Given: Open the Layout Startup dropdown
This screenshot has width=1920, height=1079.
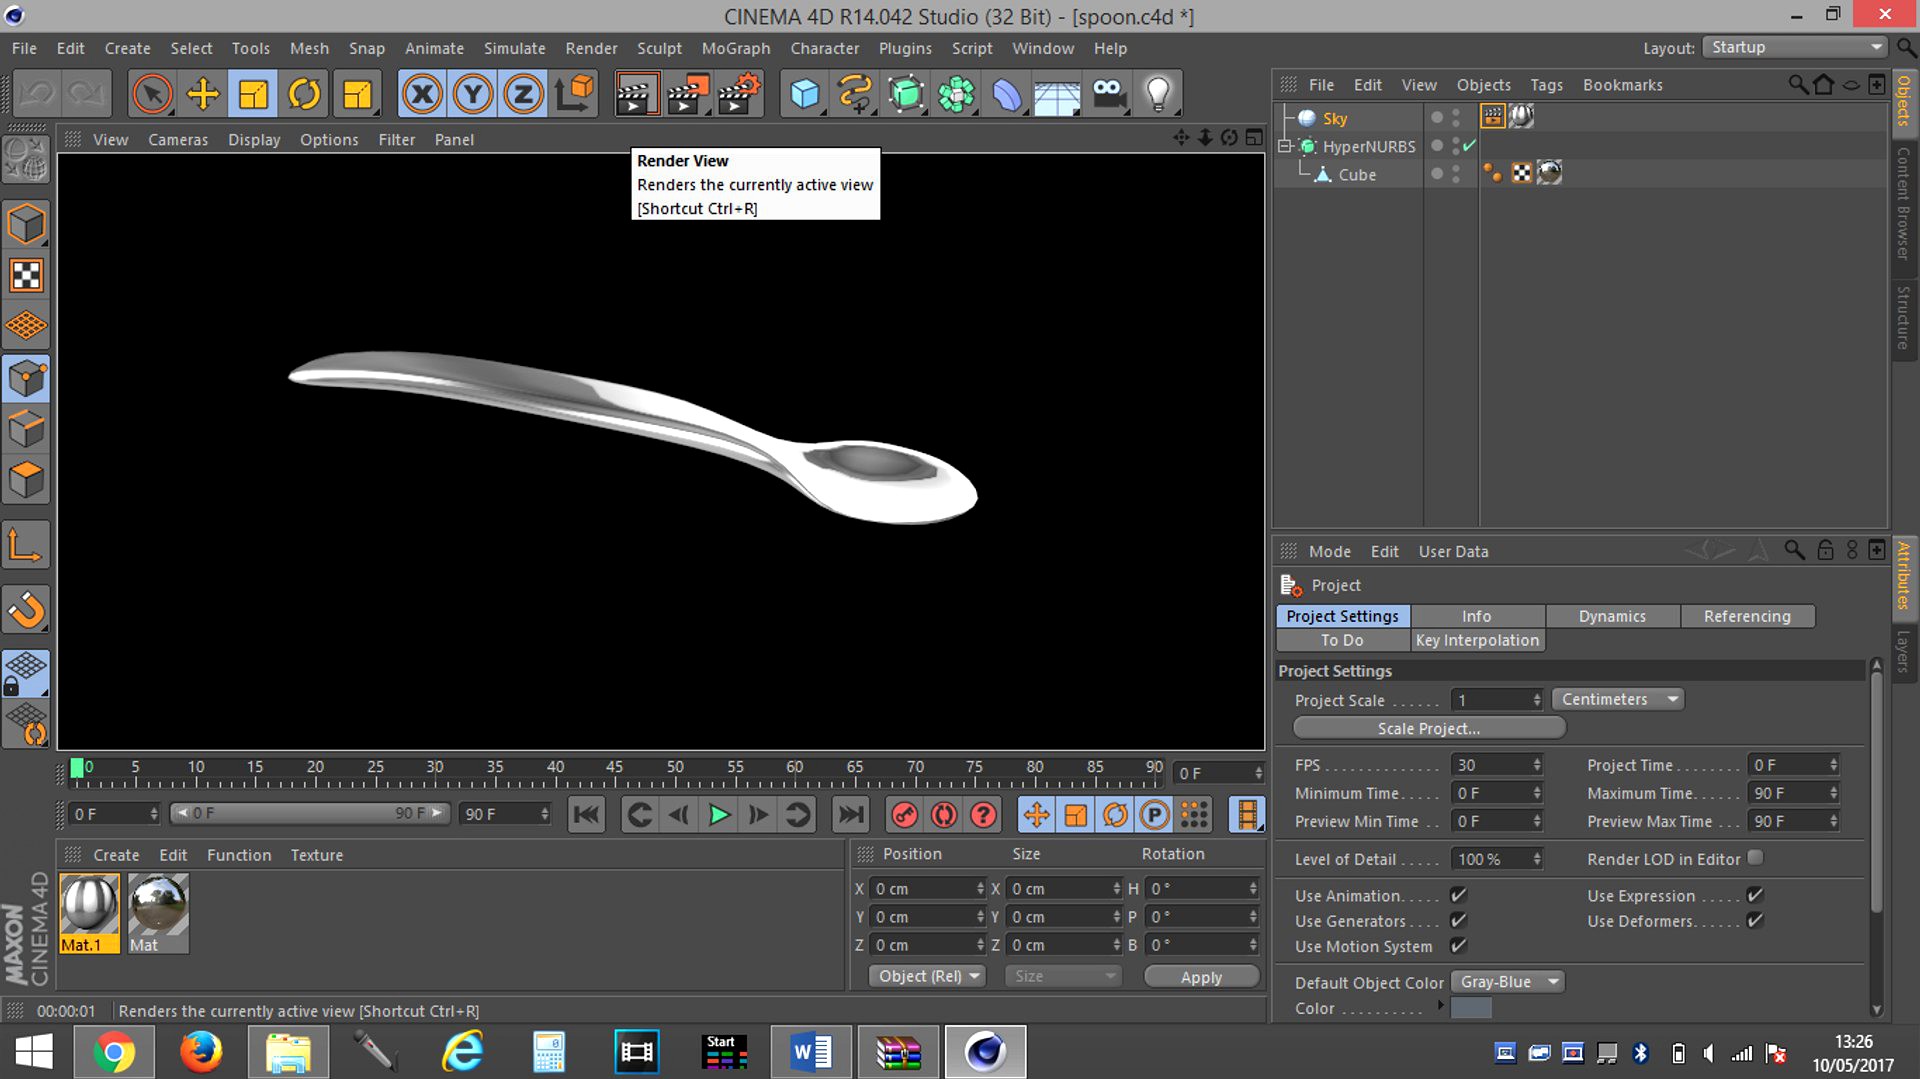Looking at the screenshot, I should tap(1796, 47).
